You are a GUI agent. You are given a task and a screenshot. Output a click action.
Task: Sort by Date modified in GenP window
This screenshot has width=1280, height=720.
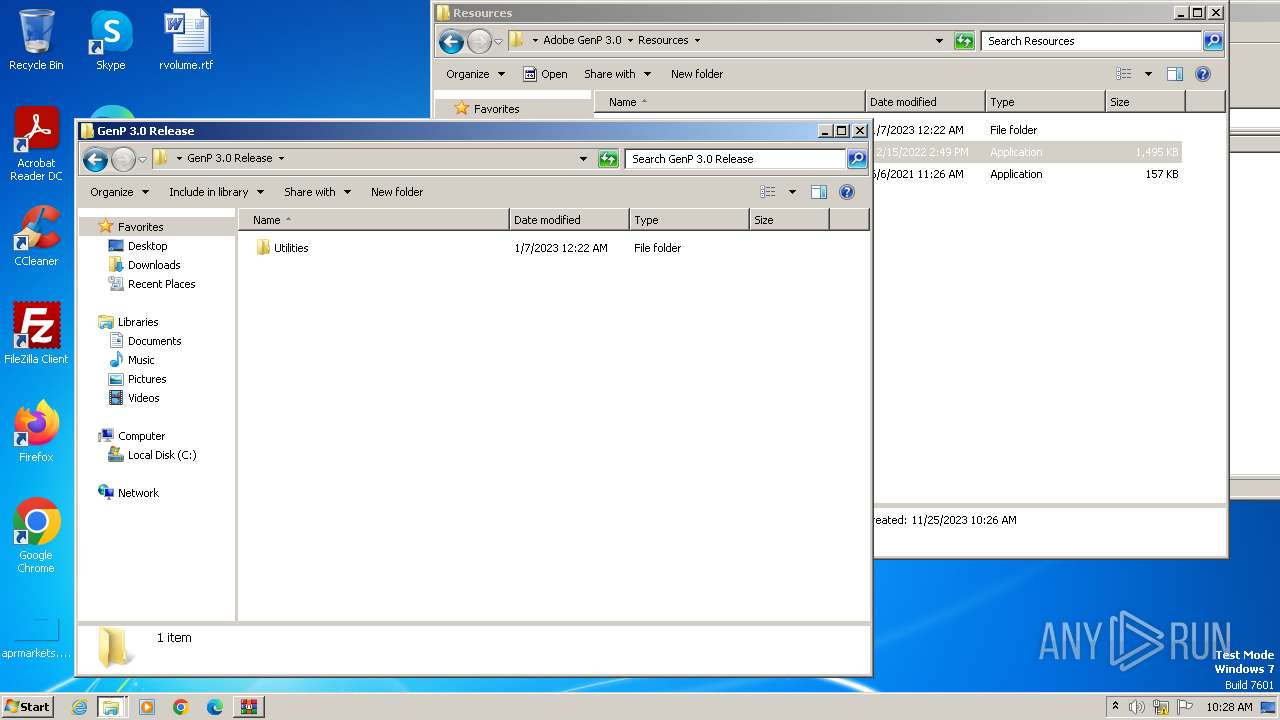[569, 220]
